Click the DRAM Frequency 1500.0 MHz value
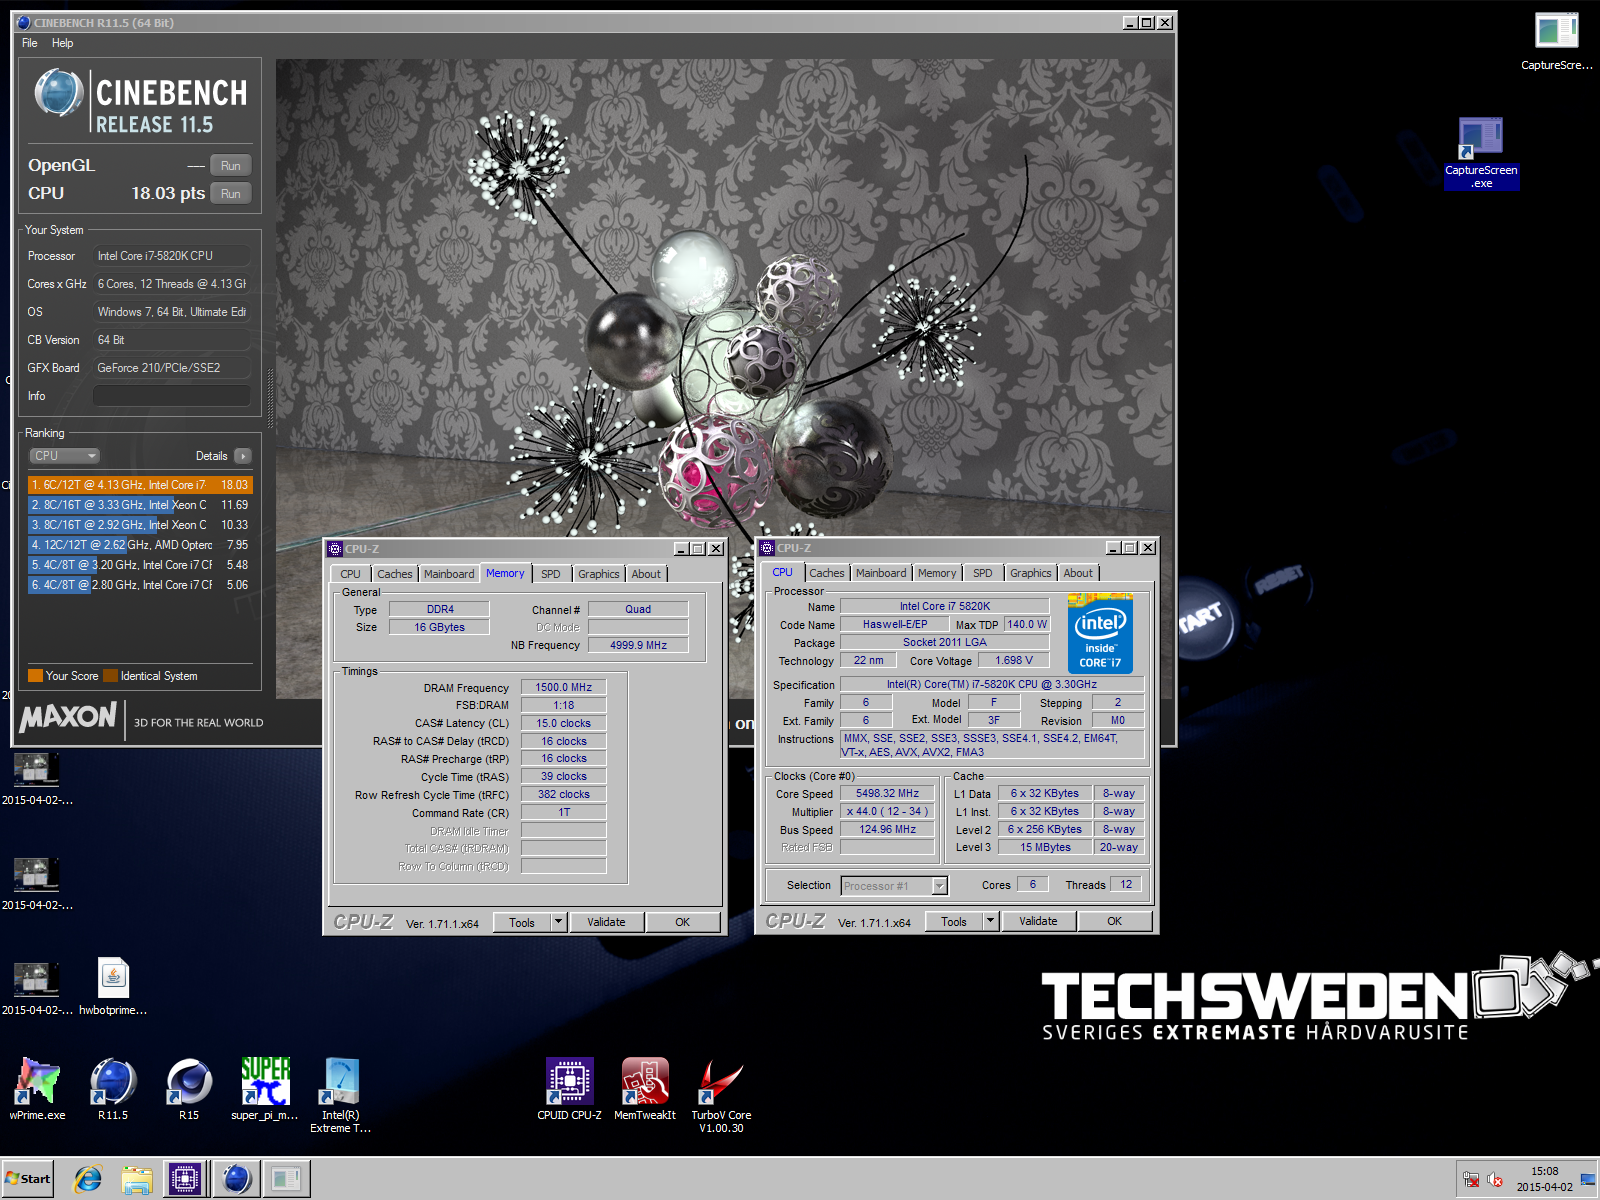 563,688
